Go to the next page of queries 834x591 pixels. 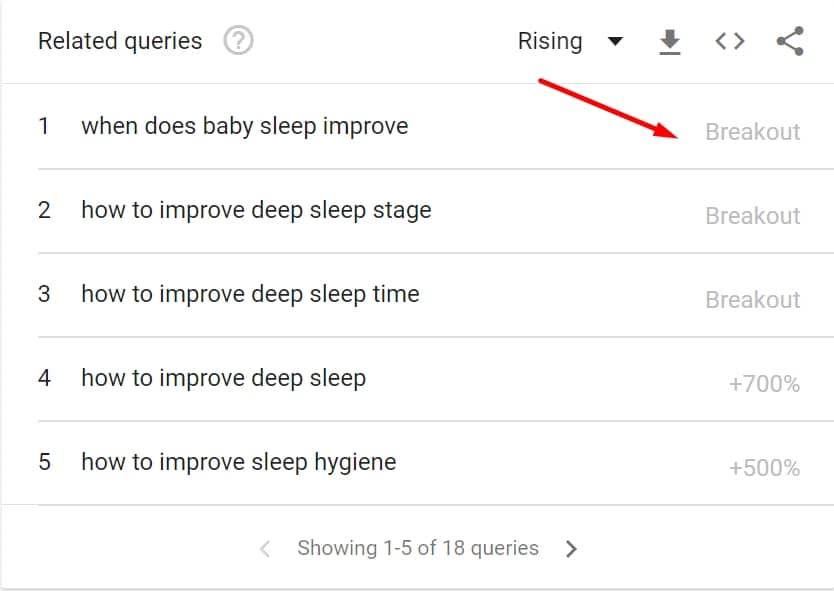571,548
